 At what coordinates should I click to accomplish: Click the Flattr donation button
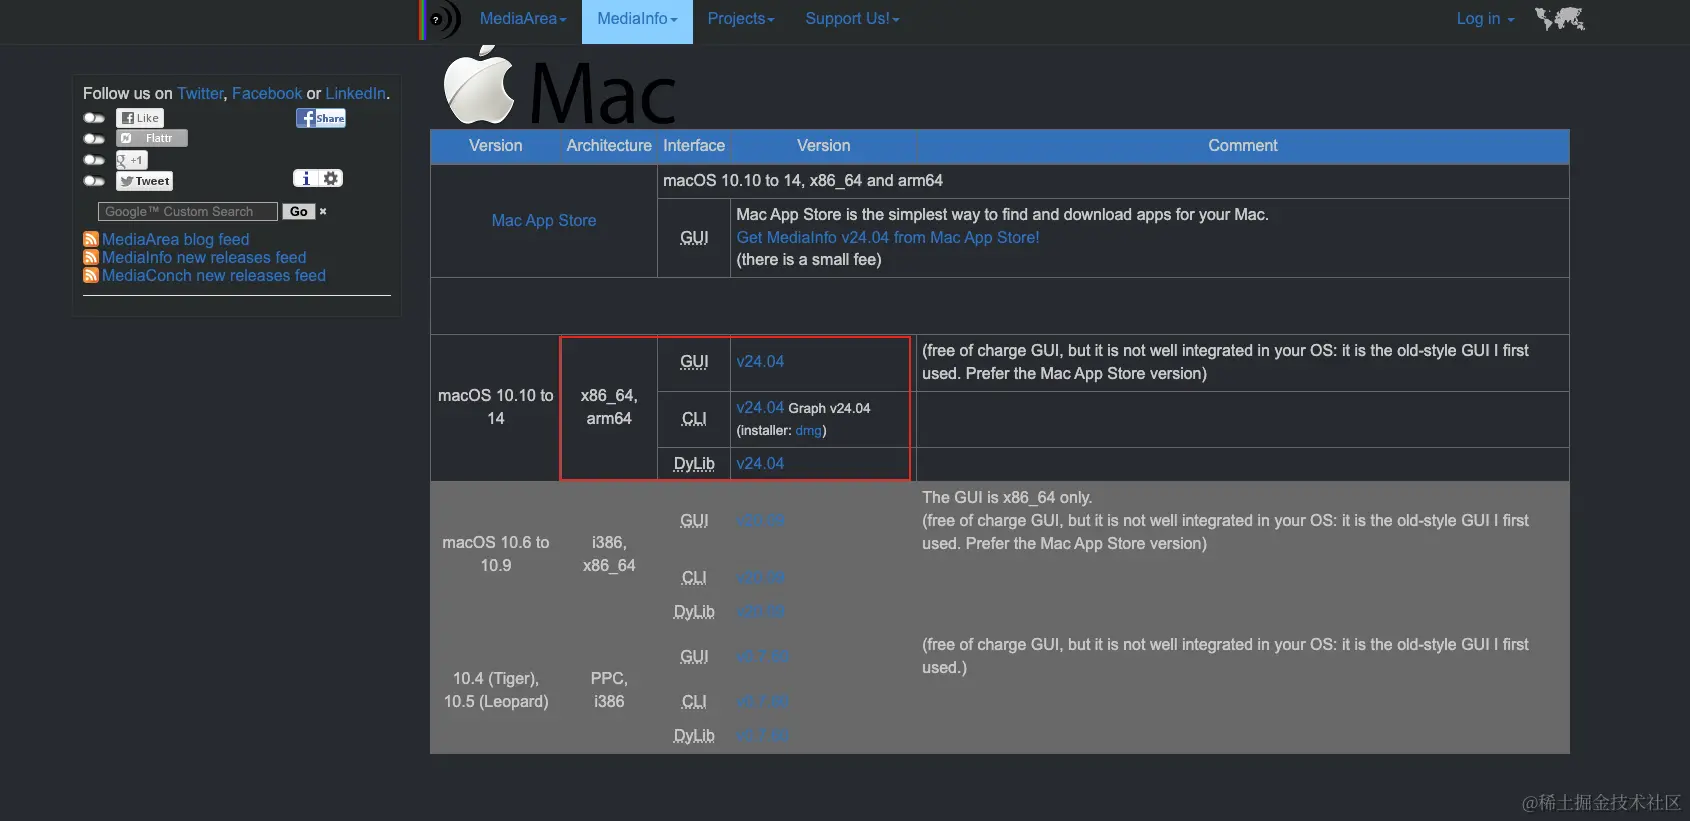tap(151, 138)
